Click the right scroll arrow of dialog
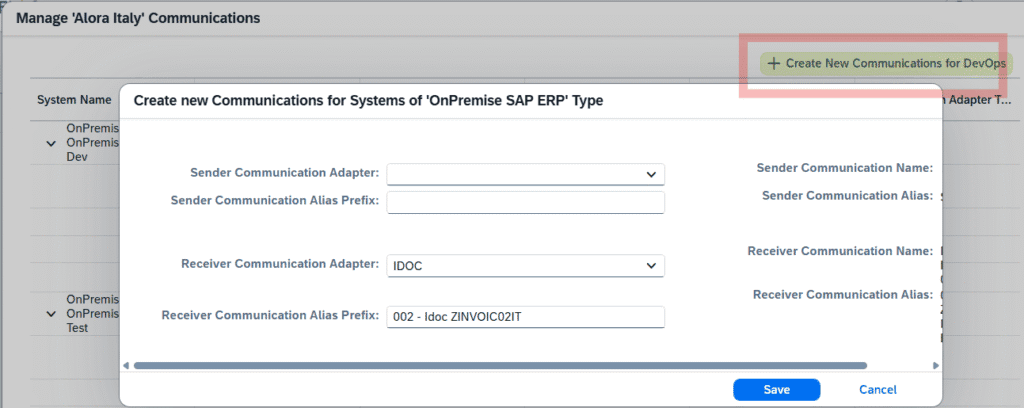Viewport: 1024px width, 408px height. coord(935,366)
